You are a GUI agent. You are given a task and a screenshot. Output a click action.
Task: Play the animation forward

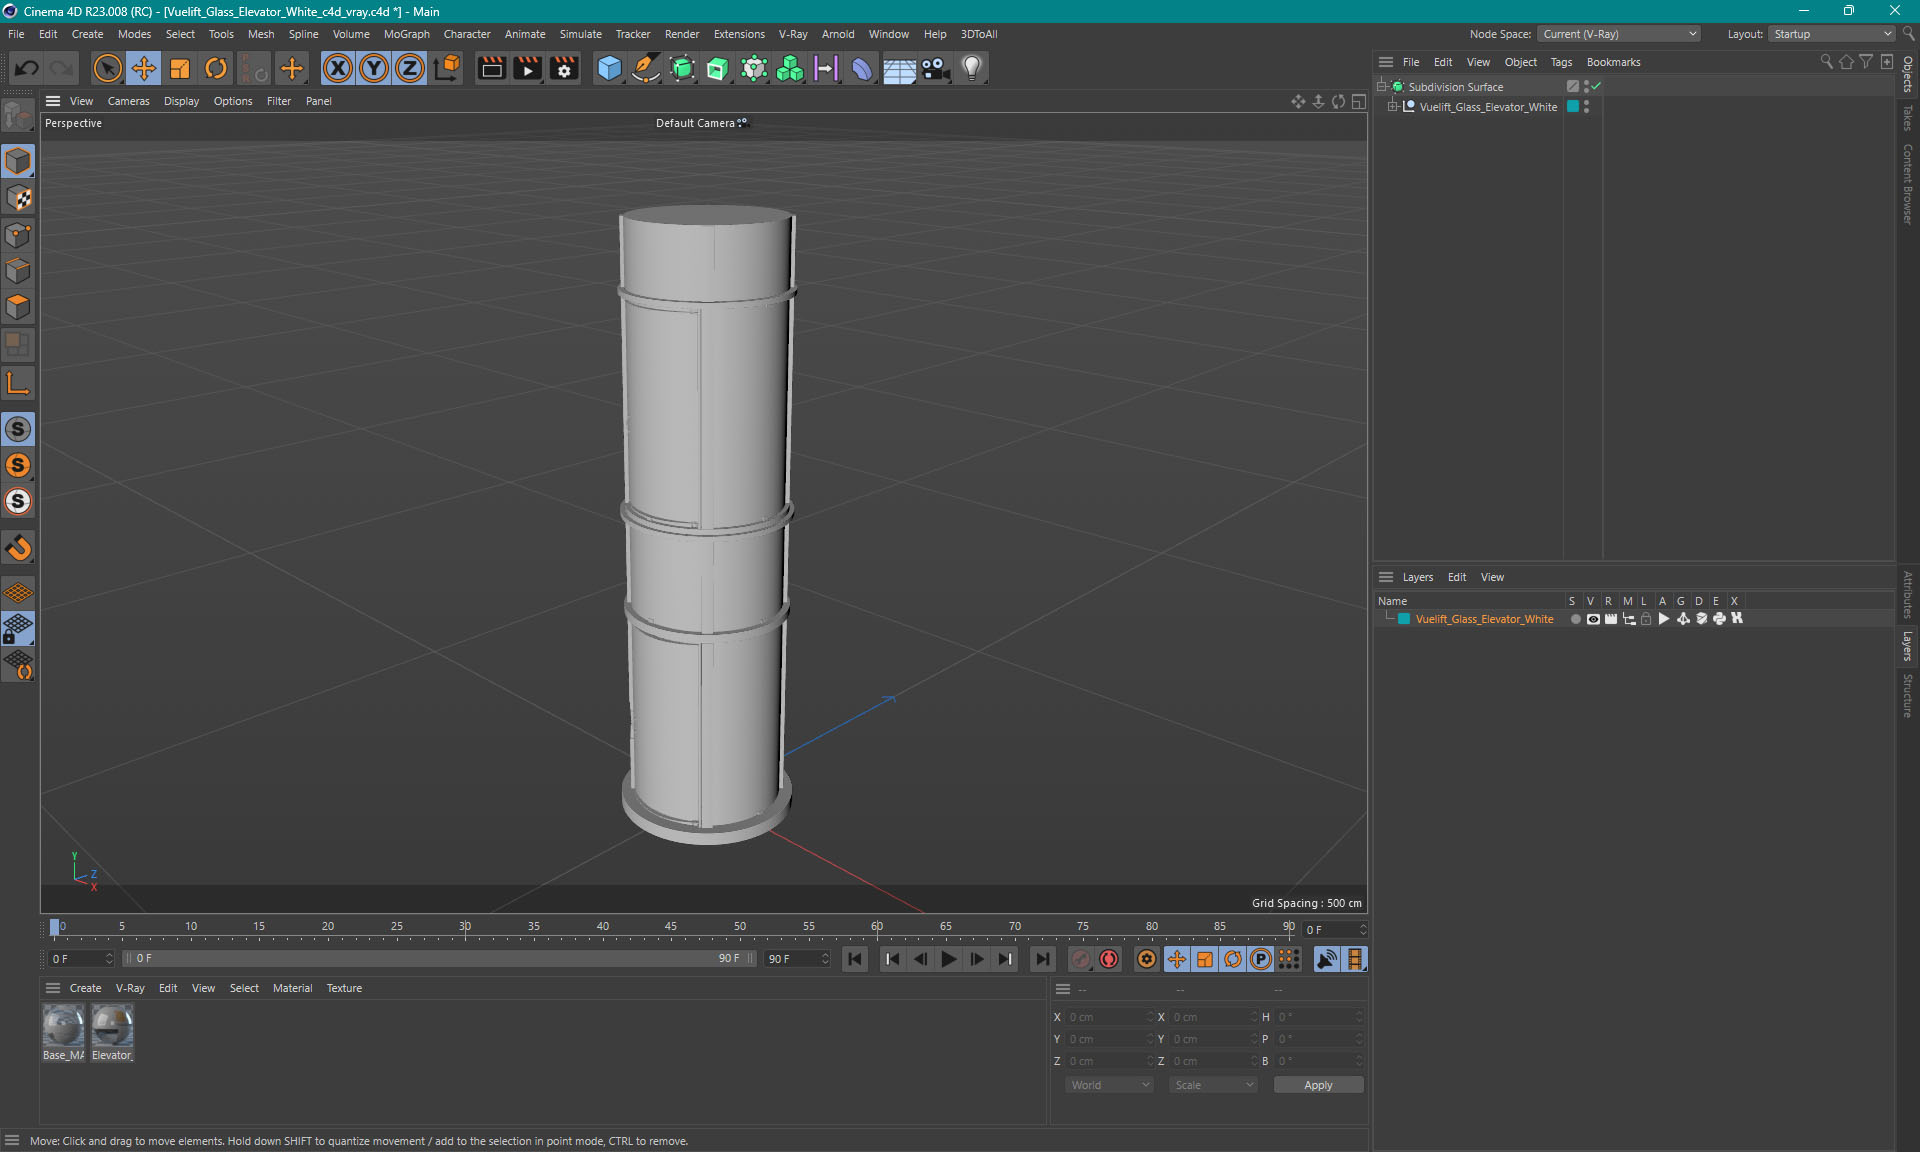948,959
